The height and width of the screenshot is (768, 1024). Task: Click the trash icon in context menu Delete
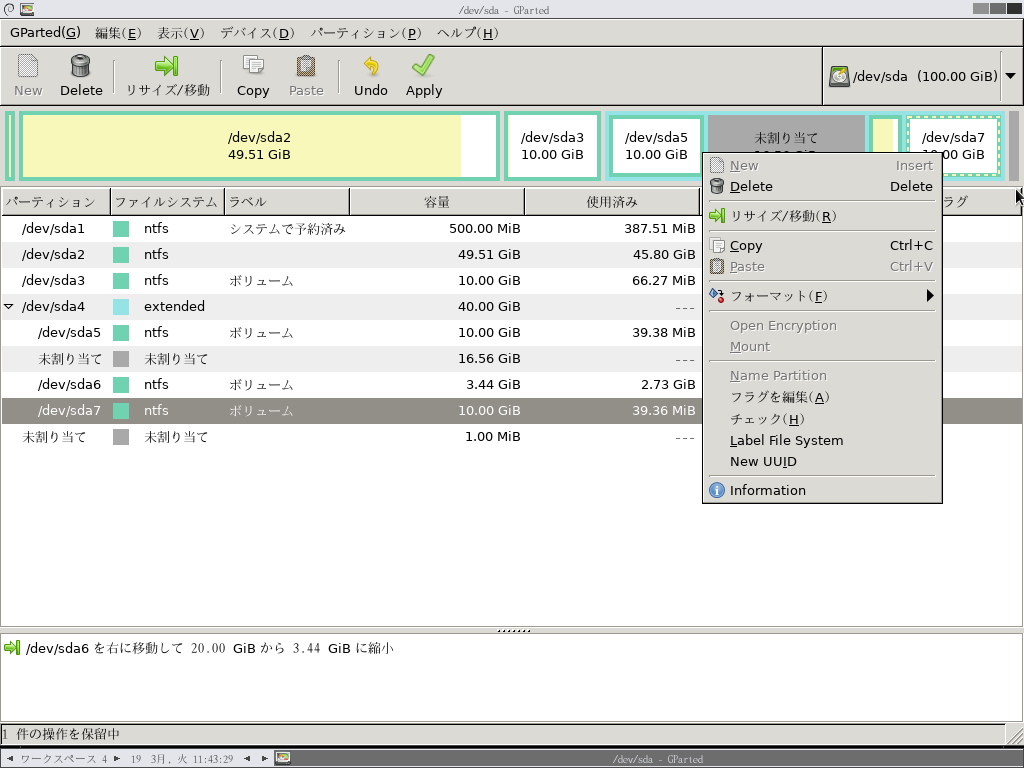click(716, 186)
